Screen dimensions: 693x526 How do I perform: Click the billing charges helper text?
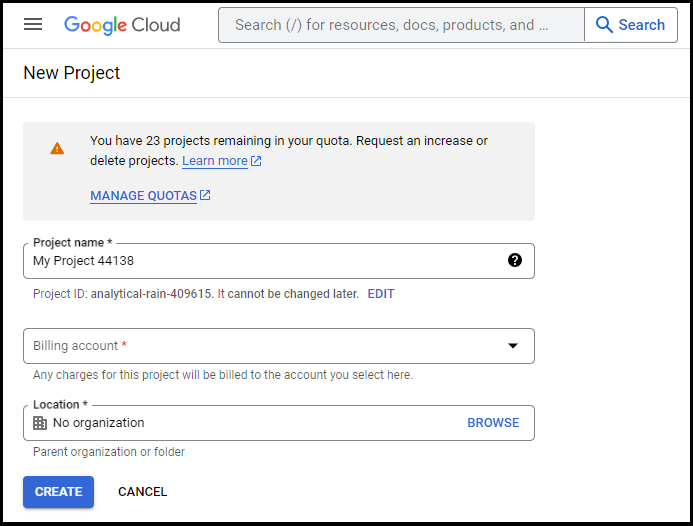(x=223, y=375)
